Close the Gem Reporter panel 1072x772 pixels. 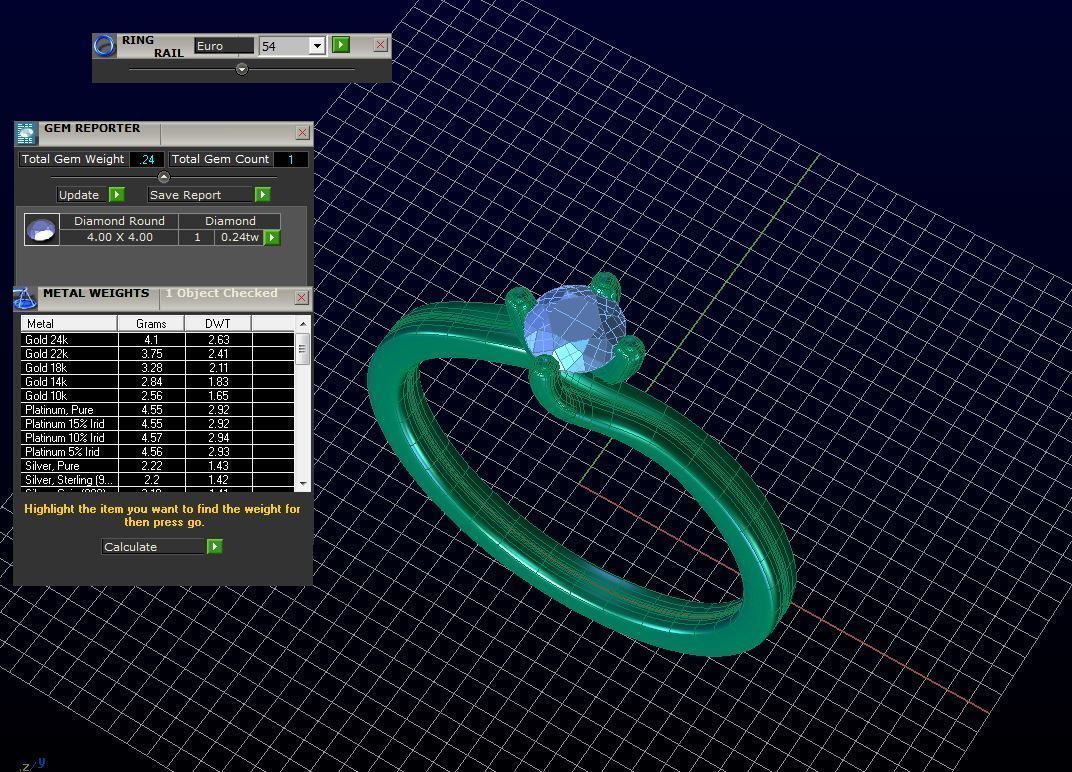pyautogui.click(x=302, y=133)
